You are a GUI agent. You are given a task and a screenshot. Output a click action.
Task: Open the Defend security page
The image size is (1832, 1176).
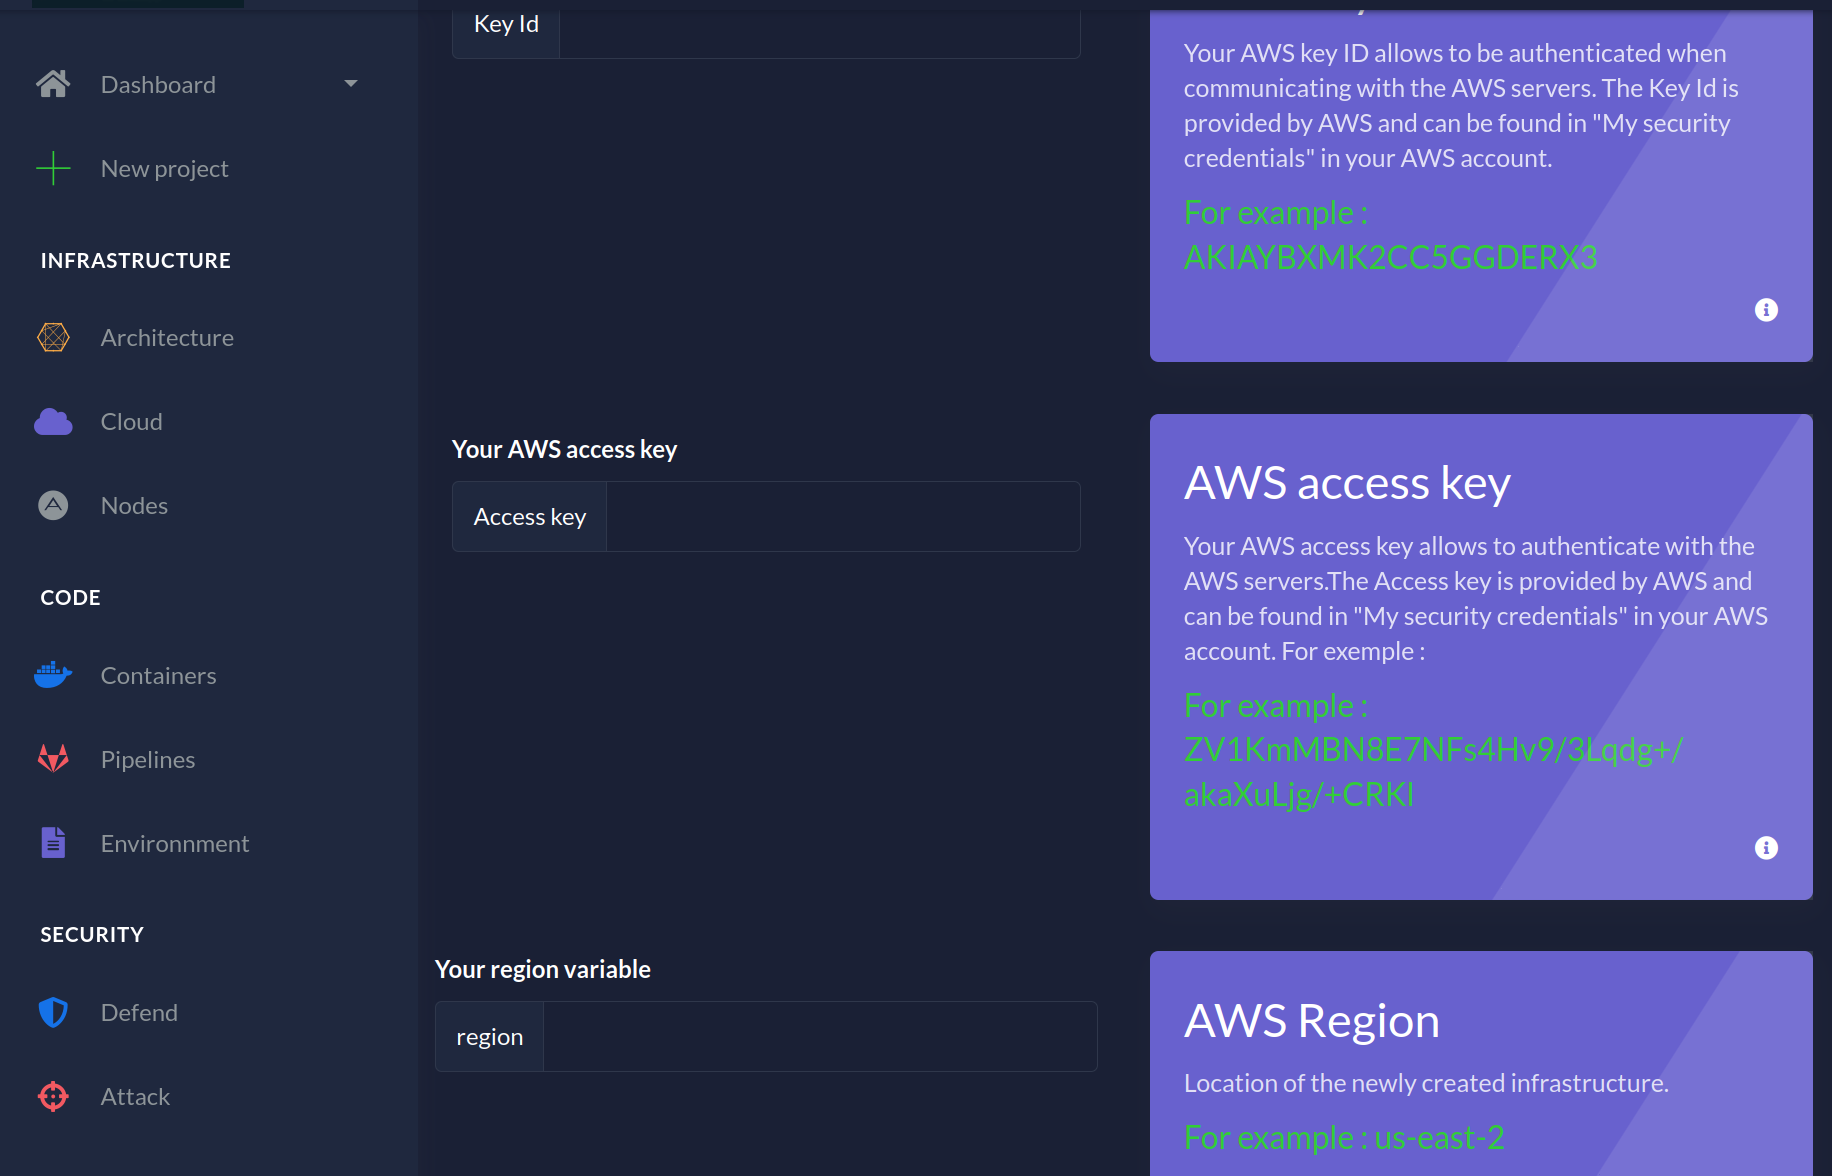point(139,1013)
